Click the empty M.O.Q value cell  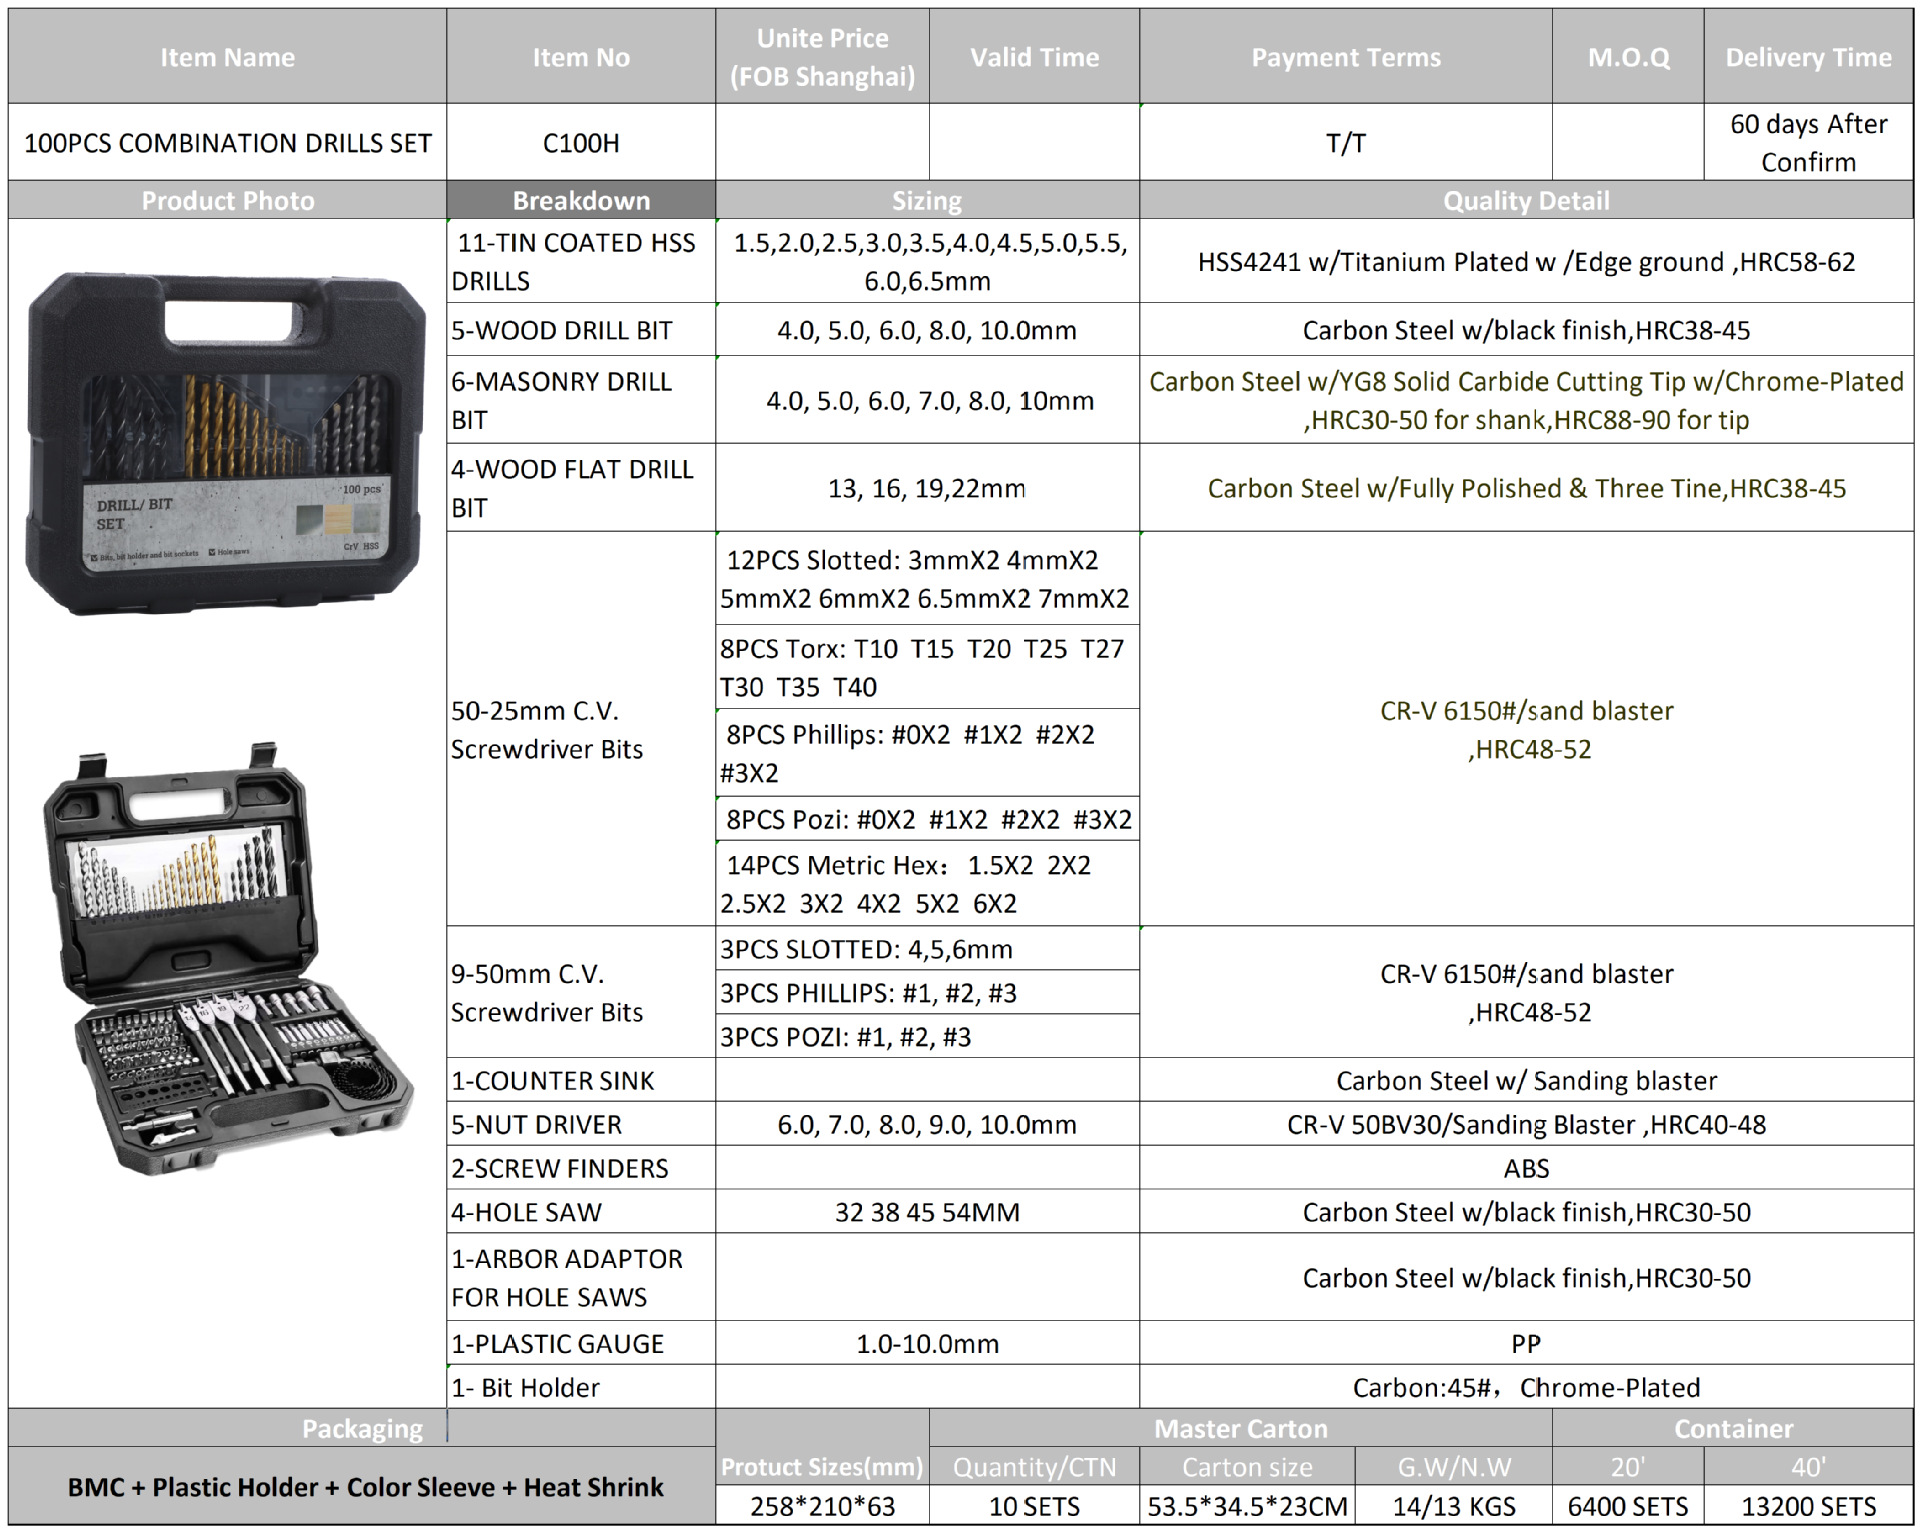coord(1627,143)
